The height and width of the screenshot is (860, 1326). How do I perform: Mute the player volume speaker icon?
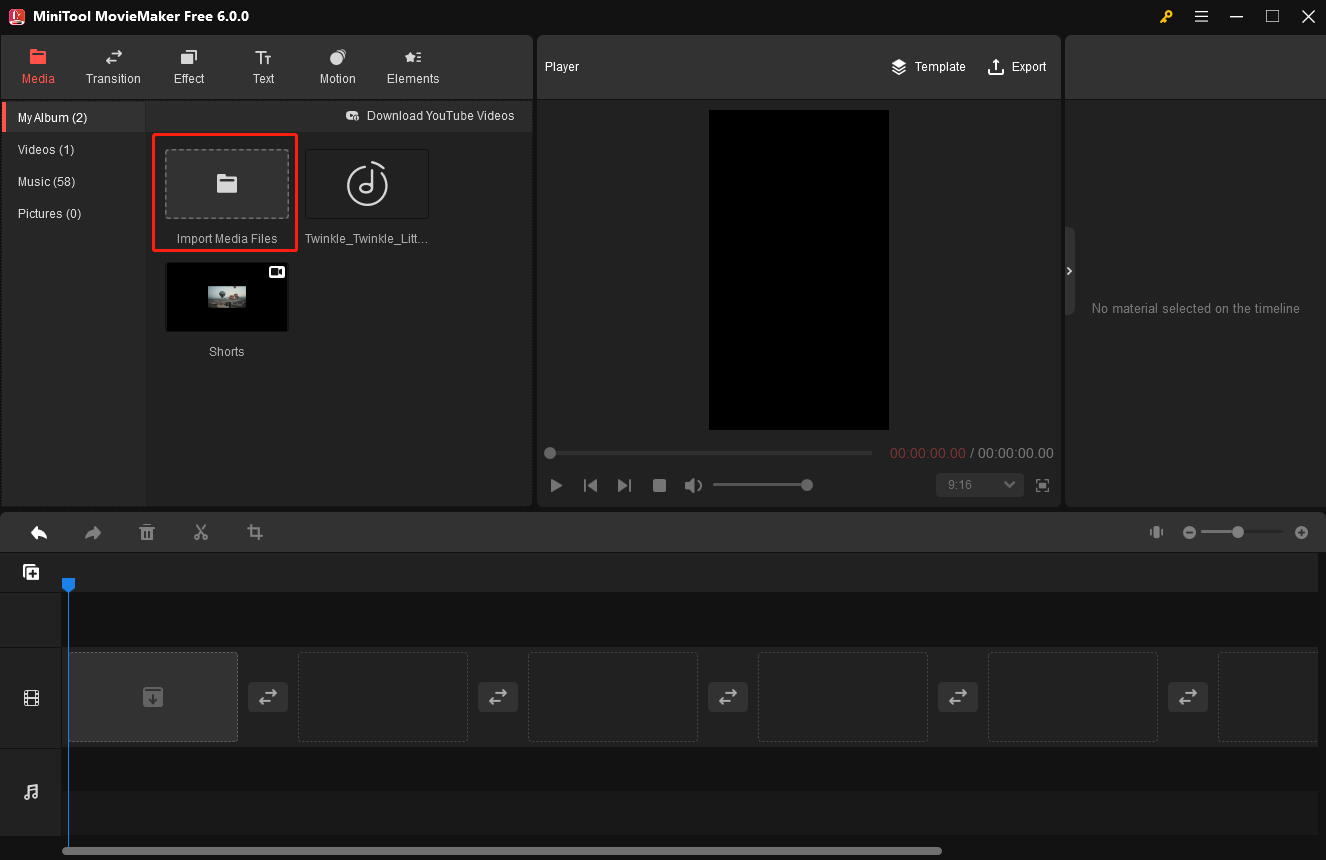(692, 485)
